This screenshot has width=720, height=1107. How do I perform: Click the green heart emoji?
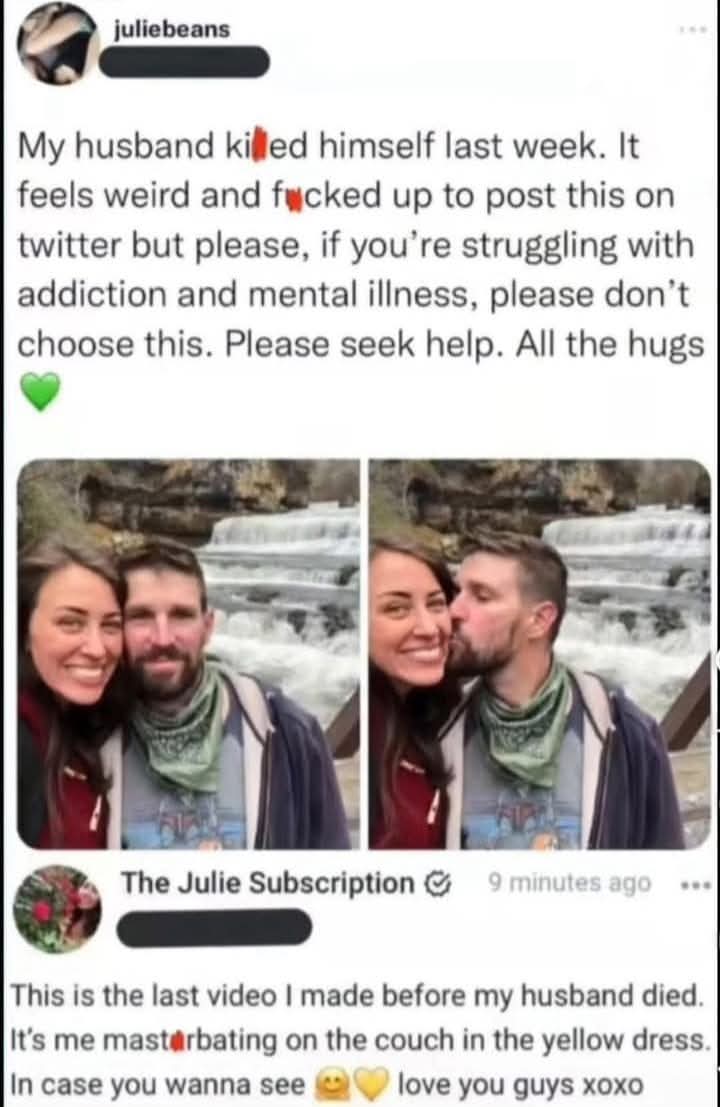pyautogui.click(x=40, y=392)
